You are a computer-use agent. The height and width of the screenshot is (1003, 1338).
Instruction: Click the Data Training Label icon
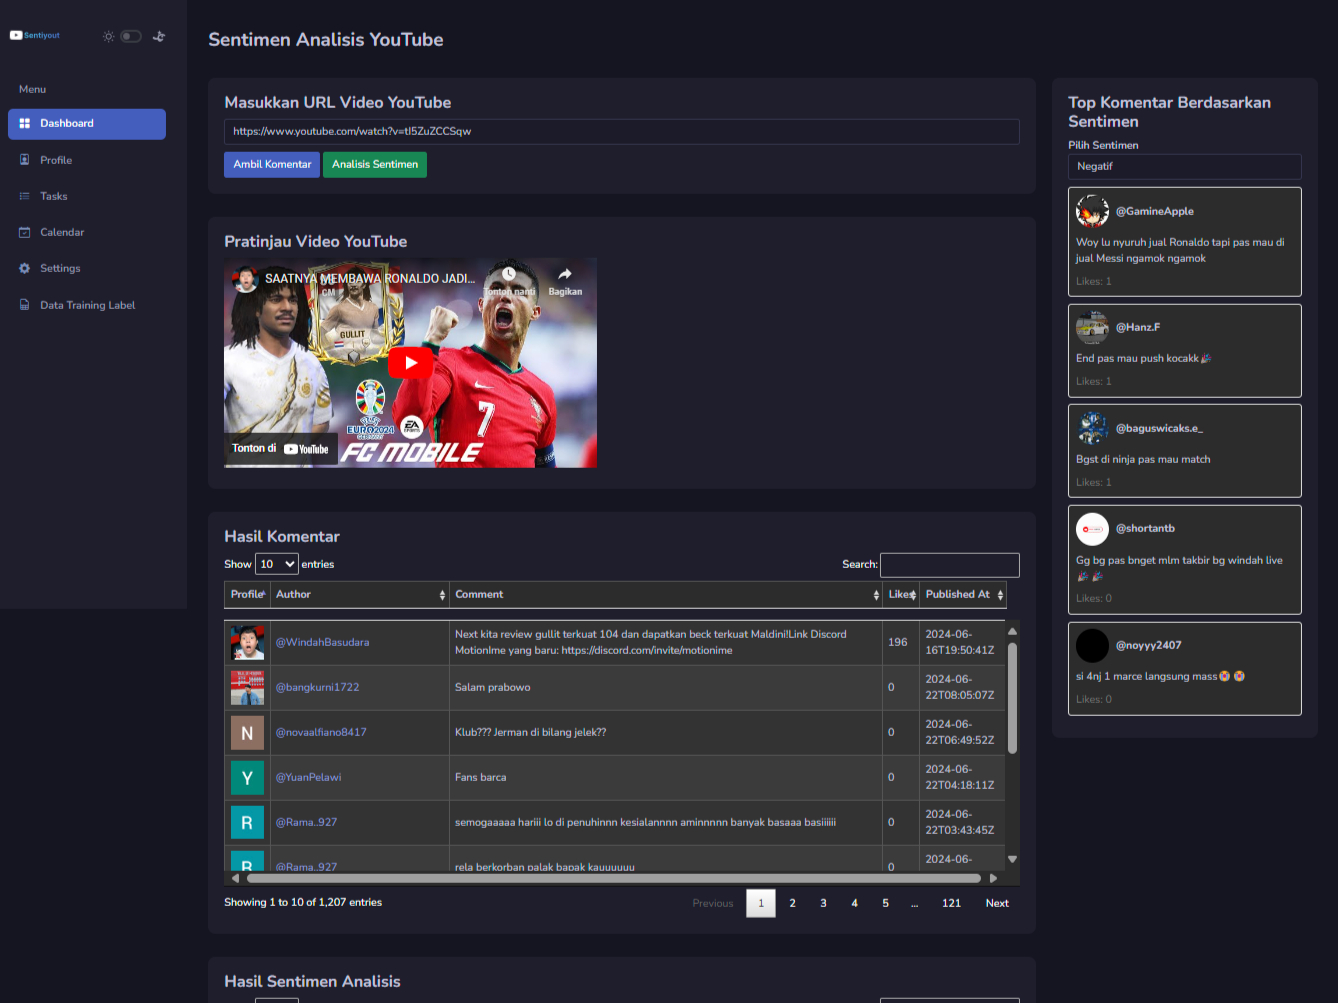coord(25,305)
